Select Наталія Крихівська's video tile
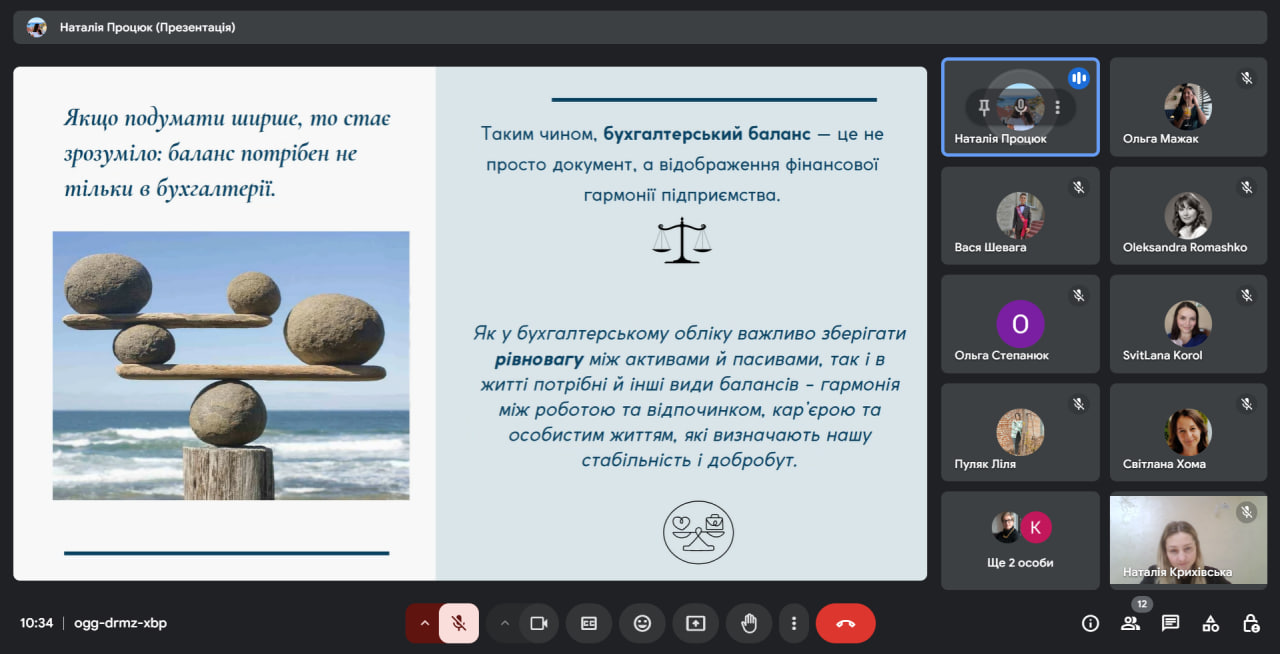This screenshot has width=1280, height=654. 1188,540
